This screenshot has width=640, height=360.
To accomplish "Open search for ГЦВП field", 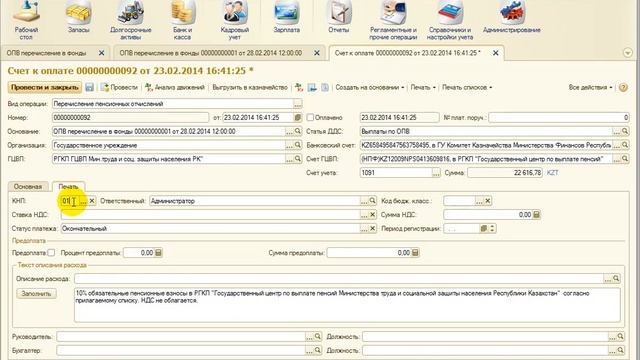I will (x=298, y=159).
